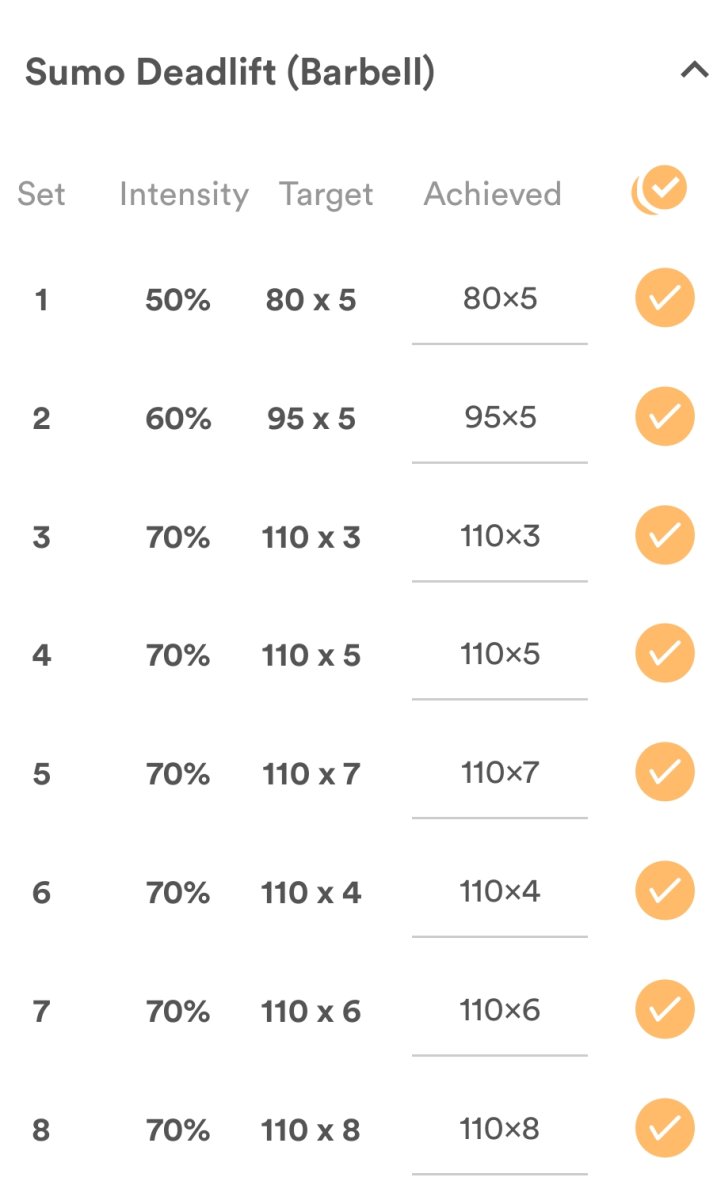
Task: Select the achieved 110×5 field
Action: pyautogui.click(x=499, y=653)
